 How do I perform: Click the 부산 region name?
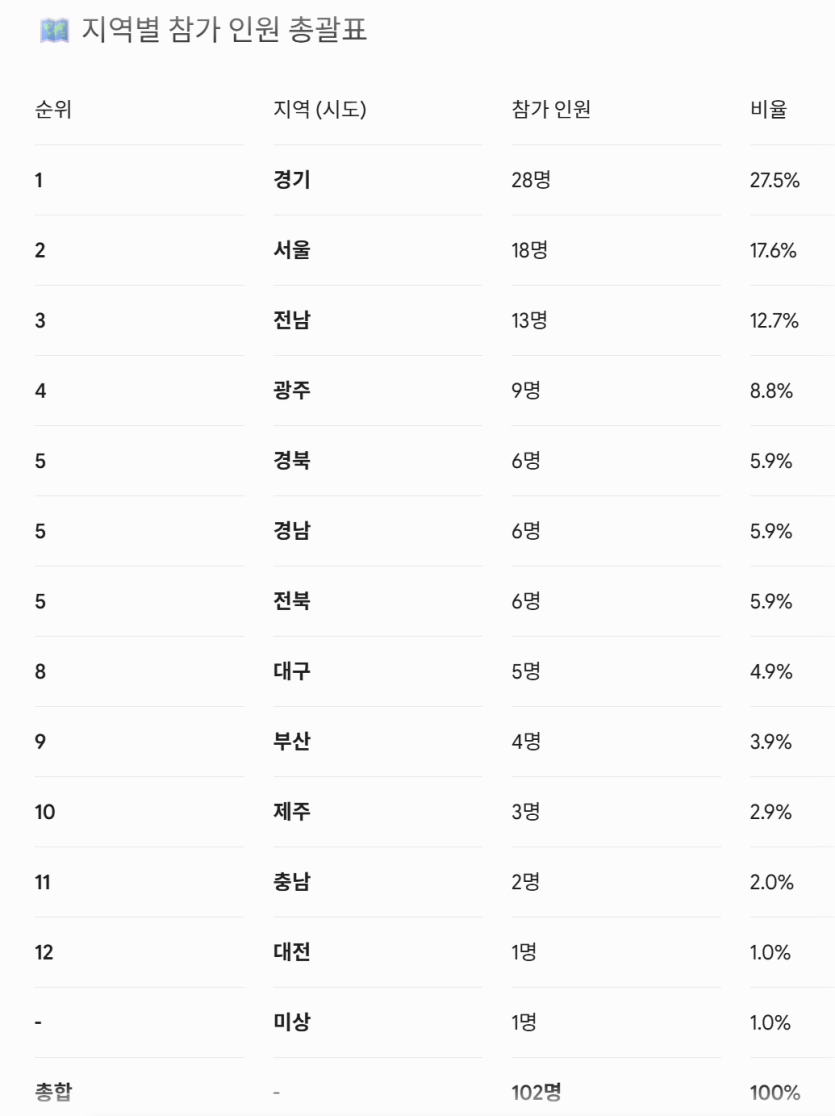[x=292, y=741]
